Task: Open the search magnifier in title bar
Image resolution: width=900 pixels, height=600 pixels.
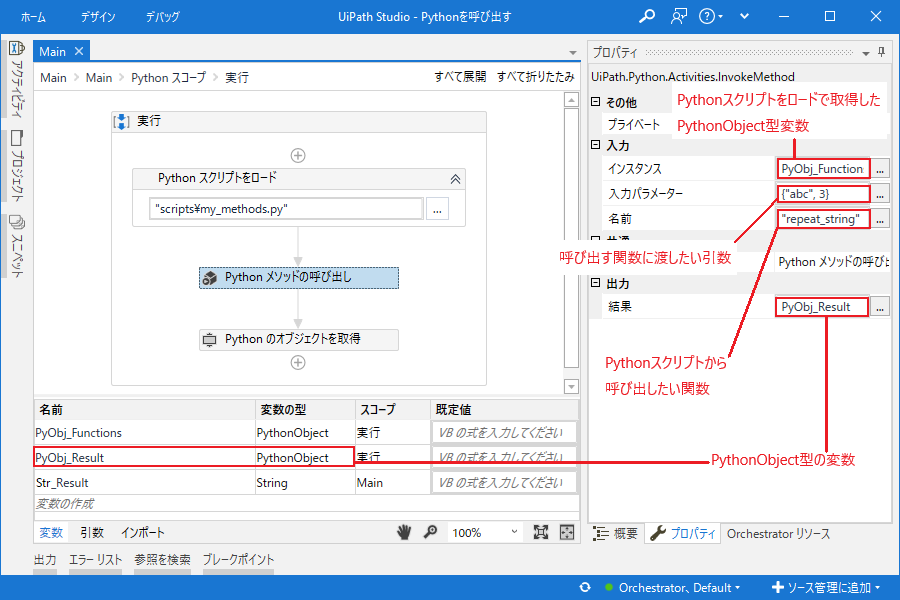Action: point(647,16)
